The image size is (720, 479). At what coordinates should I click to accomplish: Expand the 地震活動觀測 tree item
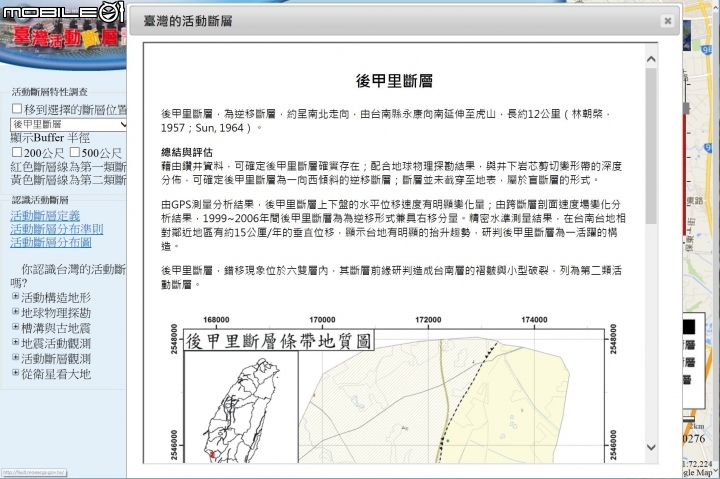tap(15, 342)
